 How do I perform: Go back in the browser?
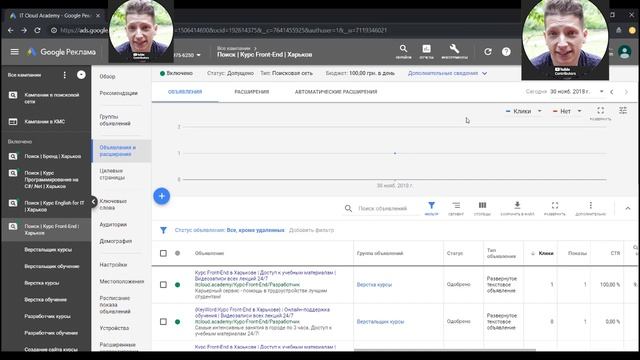(11, 30)
